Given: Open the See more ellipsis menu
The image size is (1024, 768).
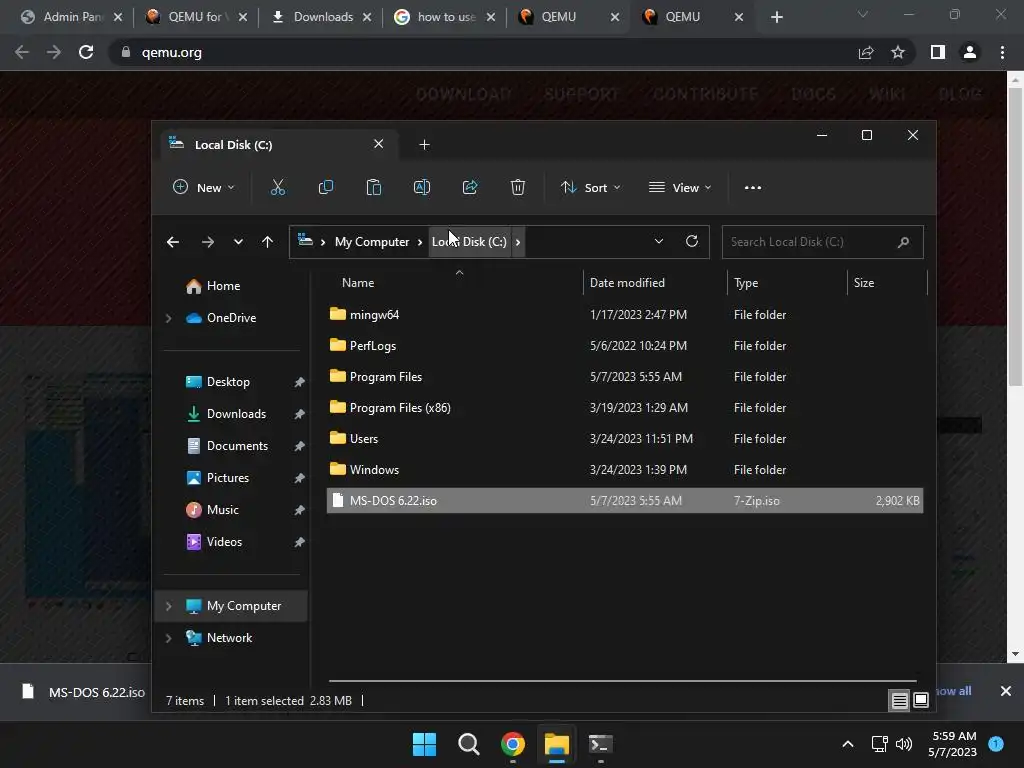Looking at the screenshot, I should pyautogui.click(x=752, y=187).
